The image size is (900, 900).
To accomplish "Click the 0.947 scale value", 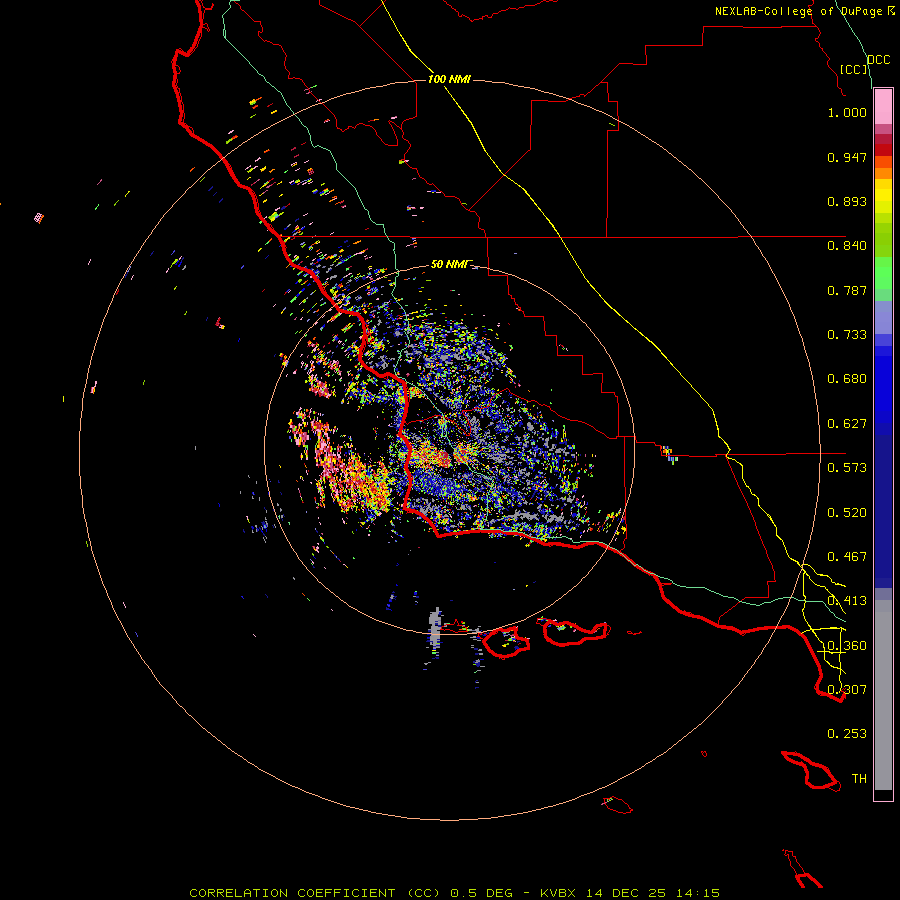I will click(x=847, y=157).
